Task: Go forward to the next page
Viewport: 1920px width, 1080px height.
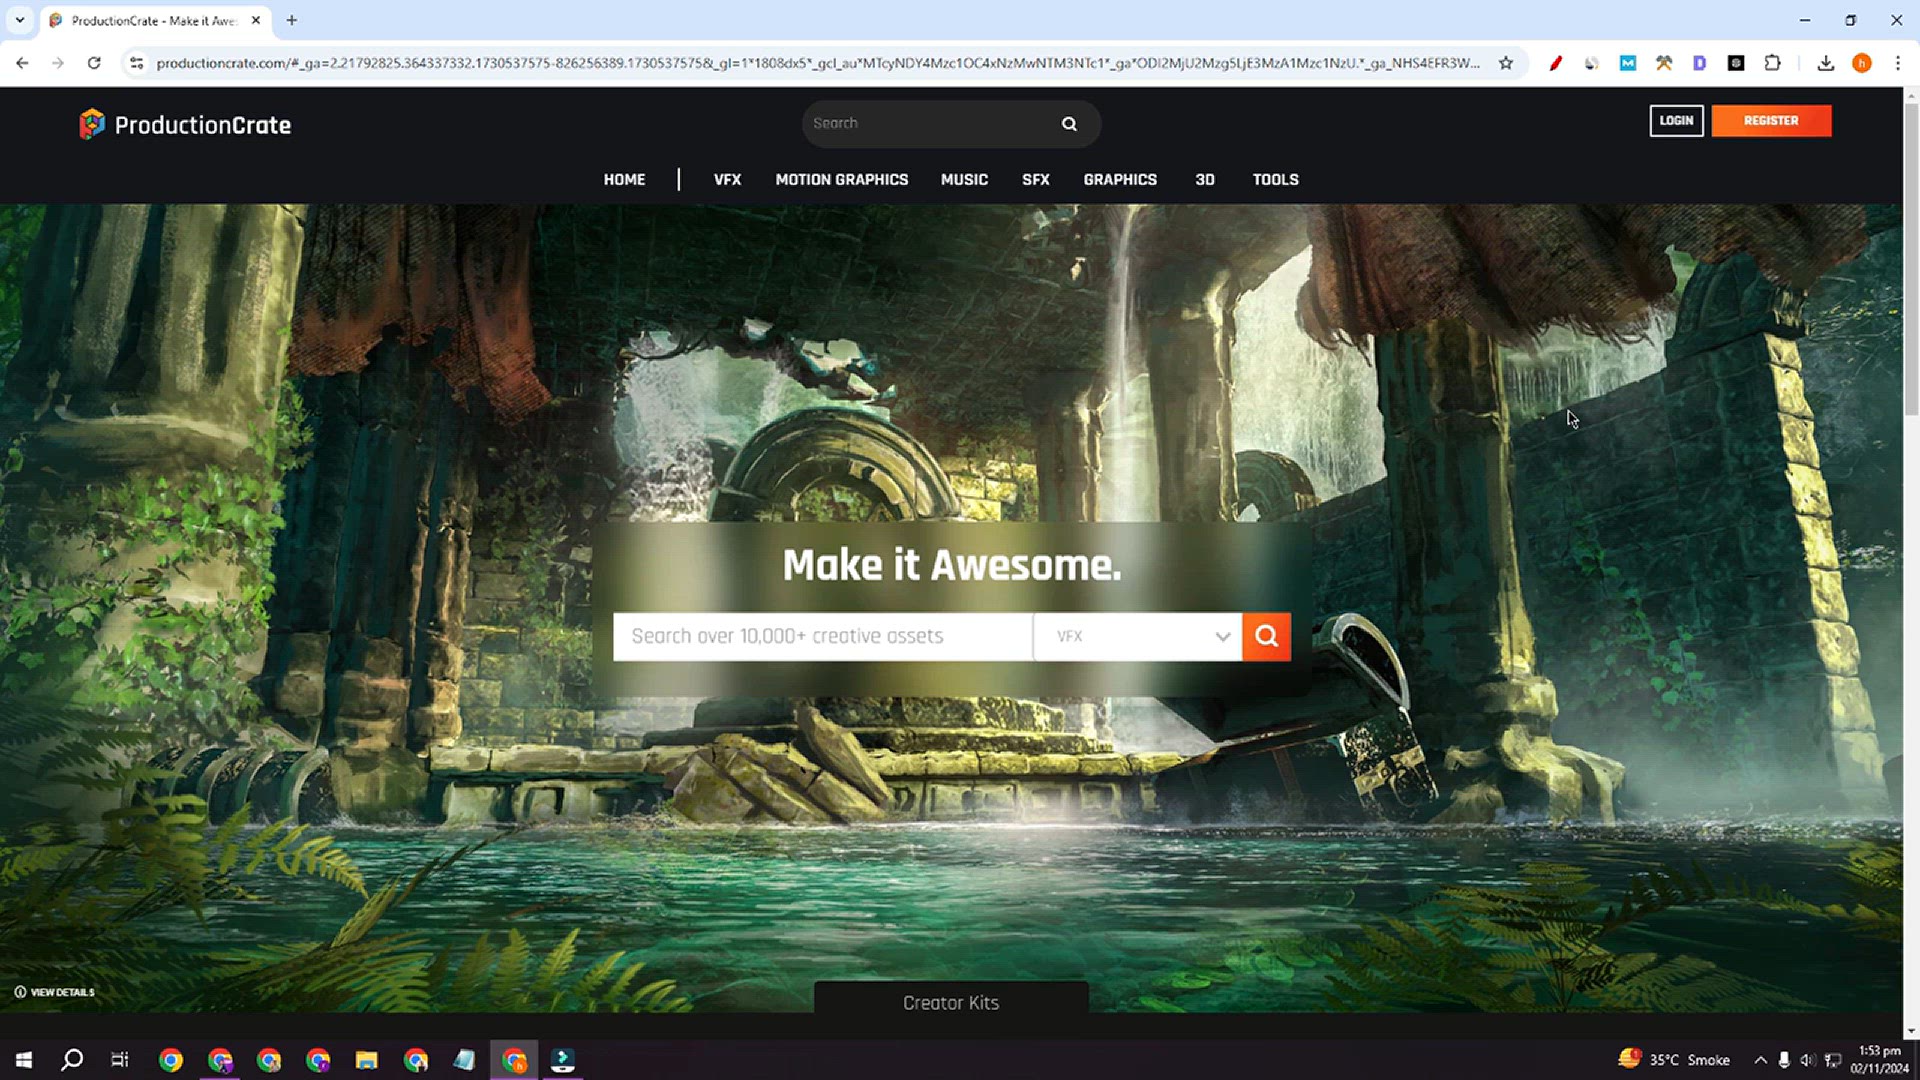Action: point(58,63)
